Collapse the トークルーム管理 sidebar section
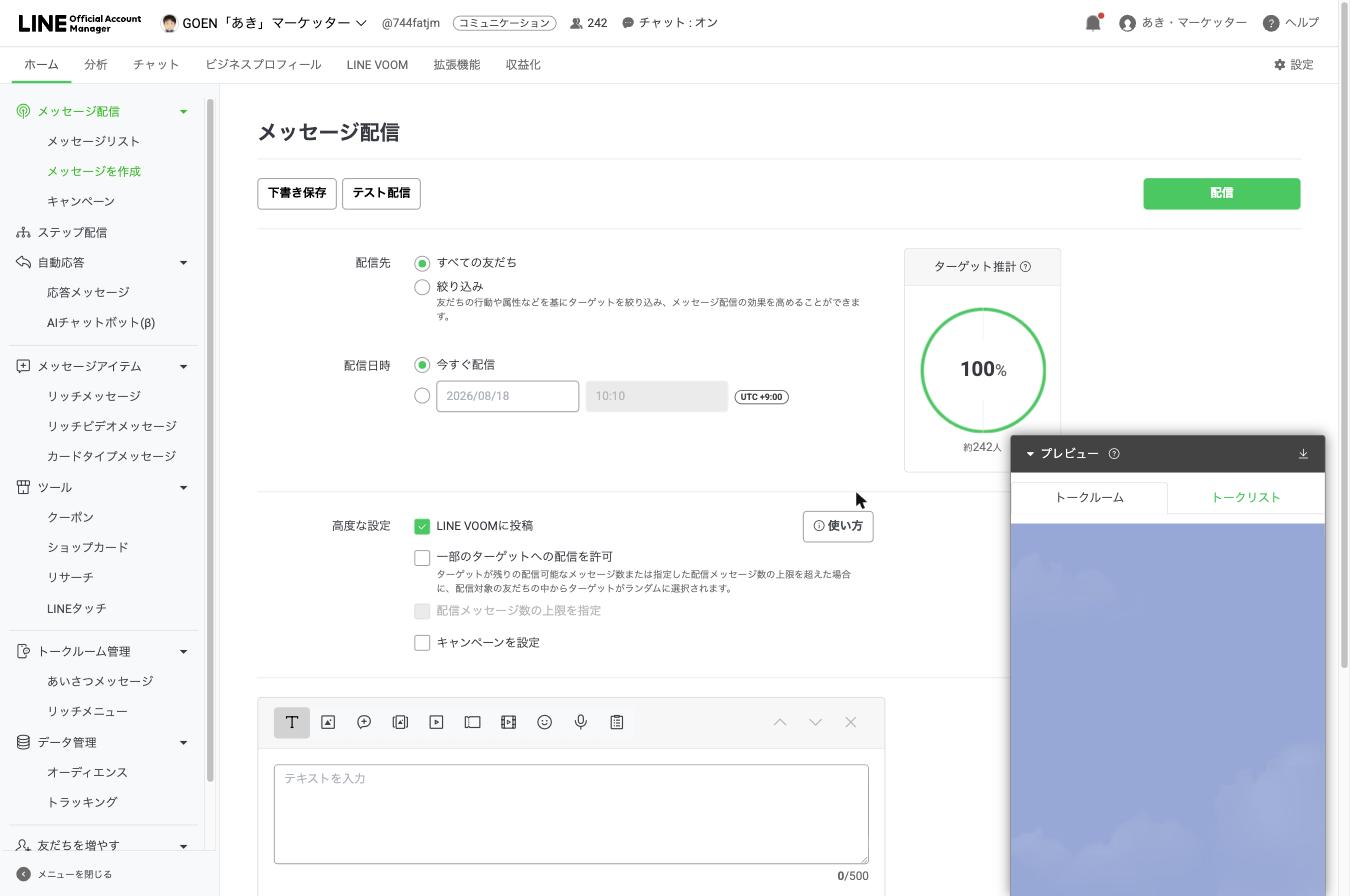The image size is (1350, 896). pos(183,651)
